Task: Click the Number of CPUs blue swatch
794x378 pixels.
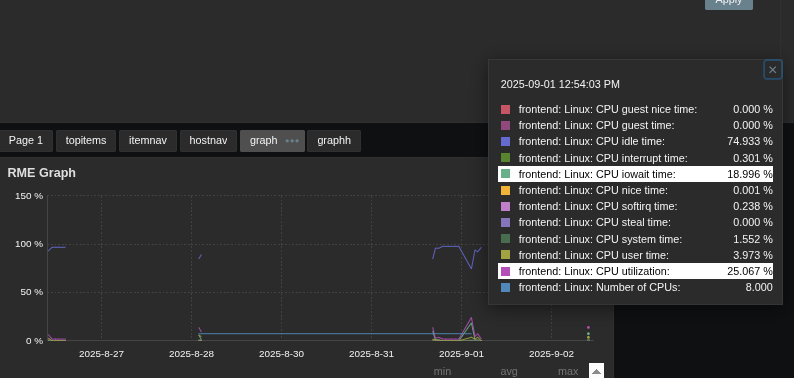Action: [x=505, y=288]
